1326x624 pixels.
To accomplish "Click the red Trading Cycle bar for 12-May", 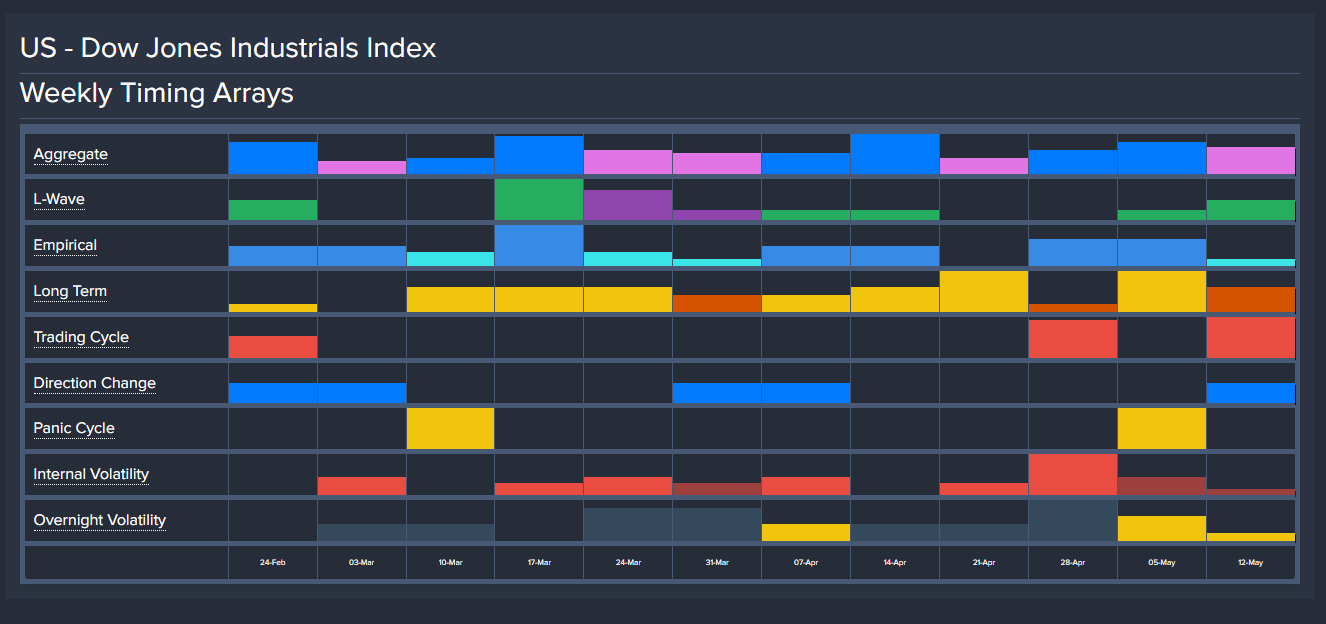I will [x=1251, y=338].
